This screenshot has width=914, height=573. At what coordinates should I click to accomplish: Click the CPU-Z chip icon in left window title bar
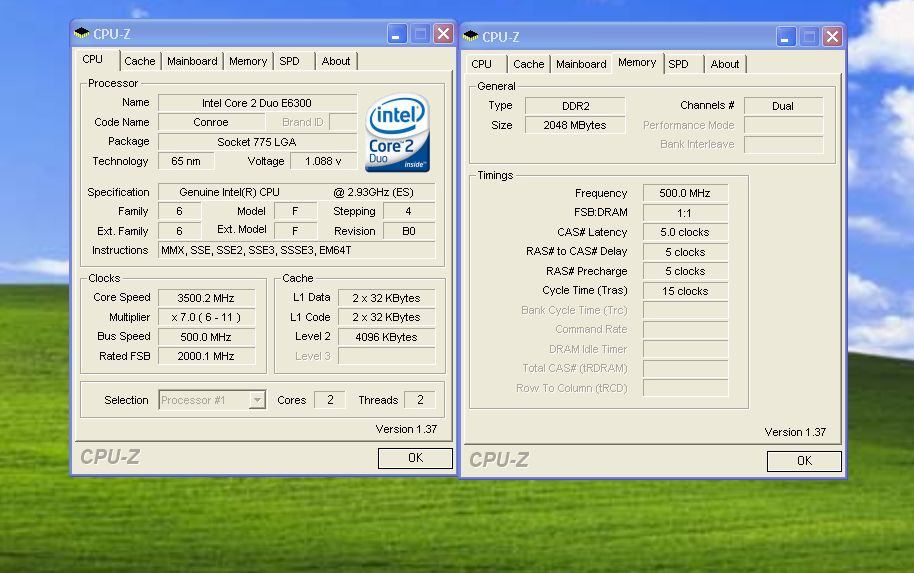tap(82, 34)
